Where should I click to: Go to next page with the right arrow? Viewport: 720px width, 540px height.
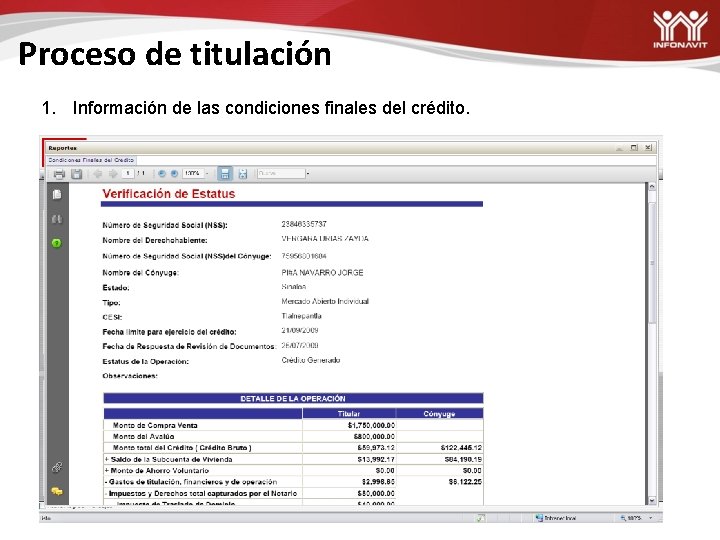tap(113, 174)
